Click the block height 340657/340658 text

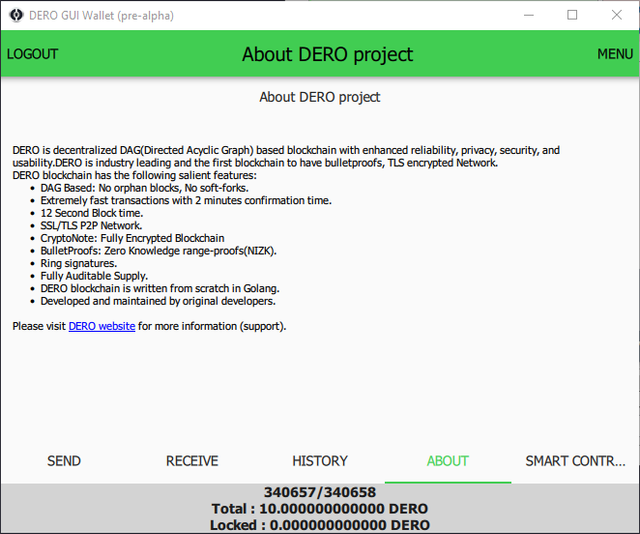[320, 492]
